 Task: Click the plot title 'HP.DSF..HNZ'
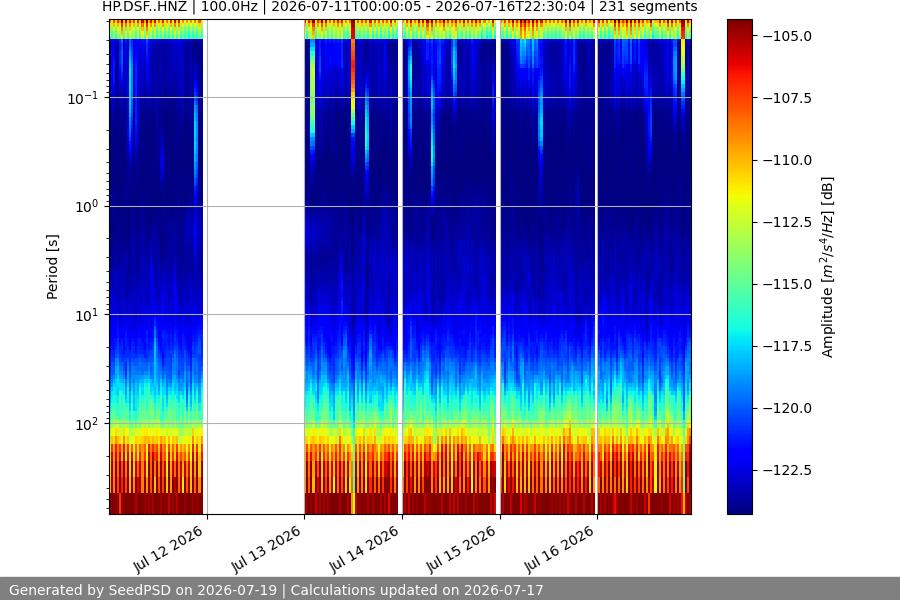[144, 7]
